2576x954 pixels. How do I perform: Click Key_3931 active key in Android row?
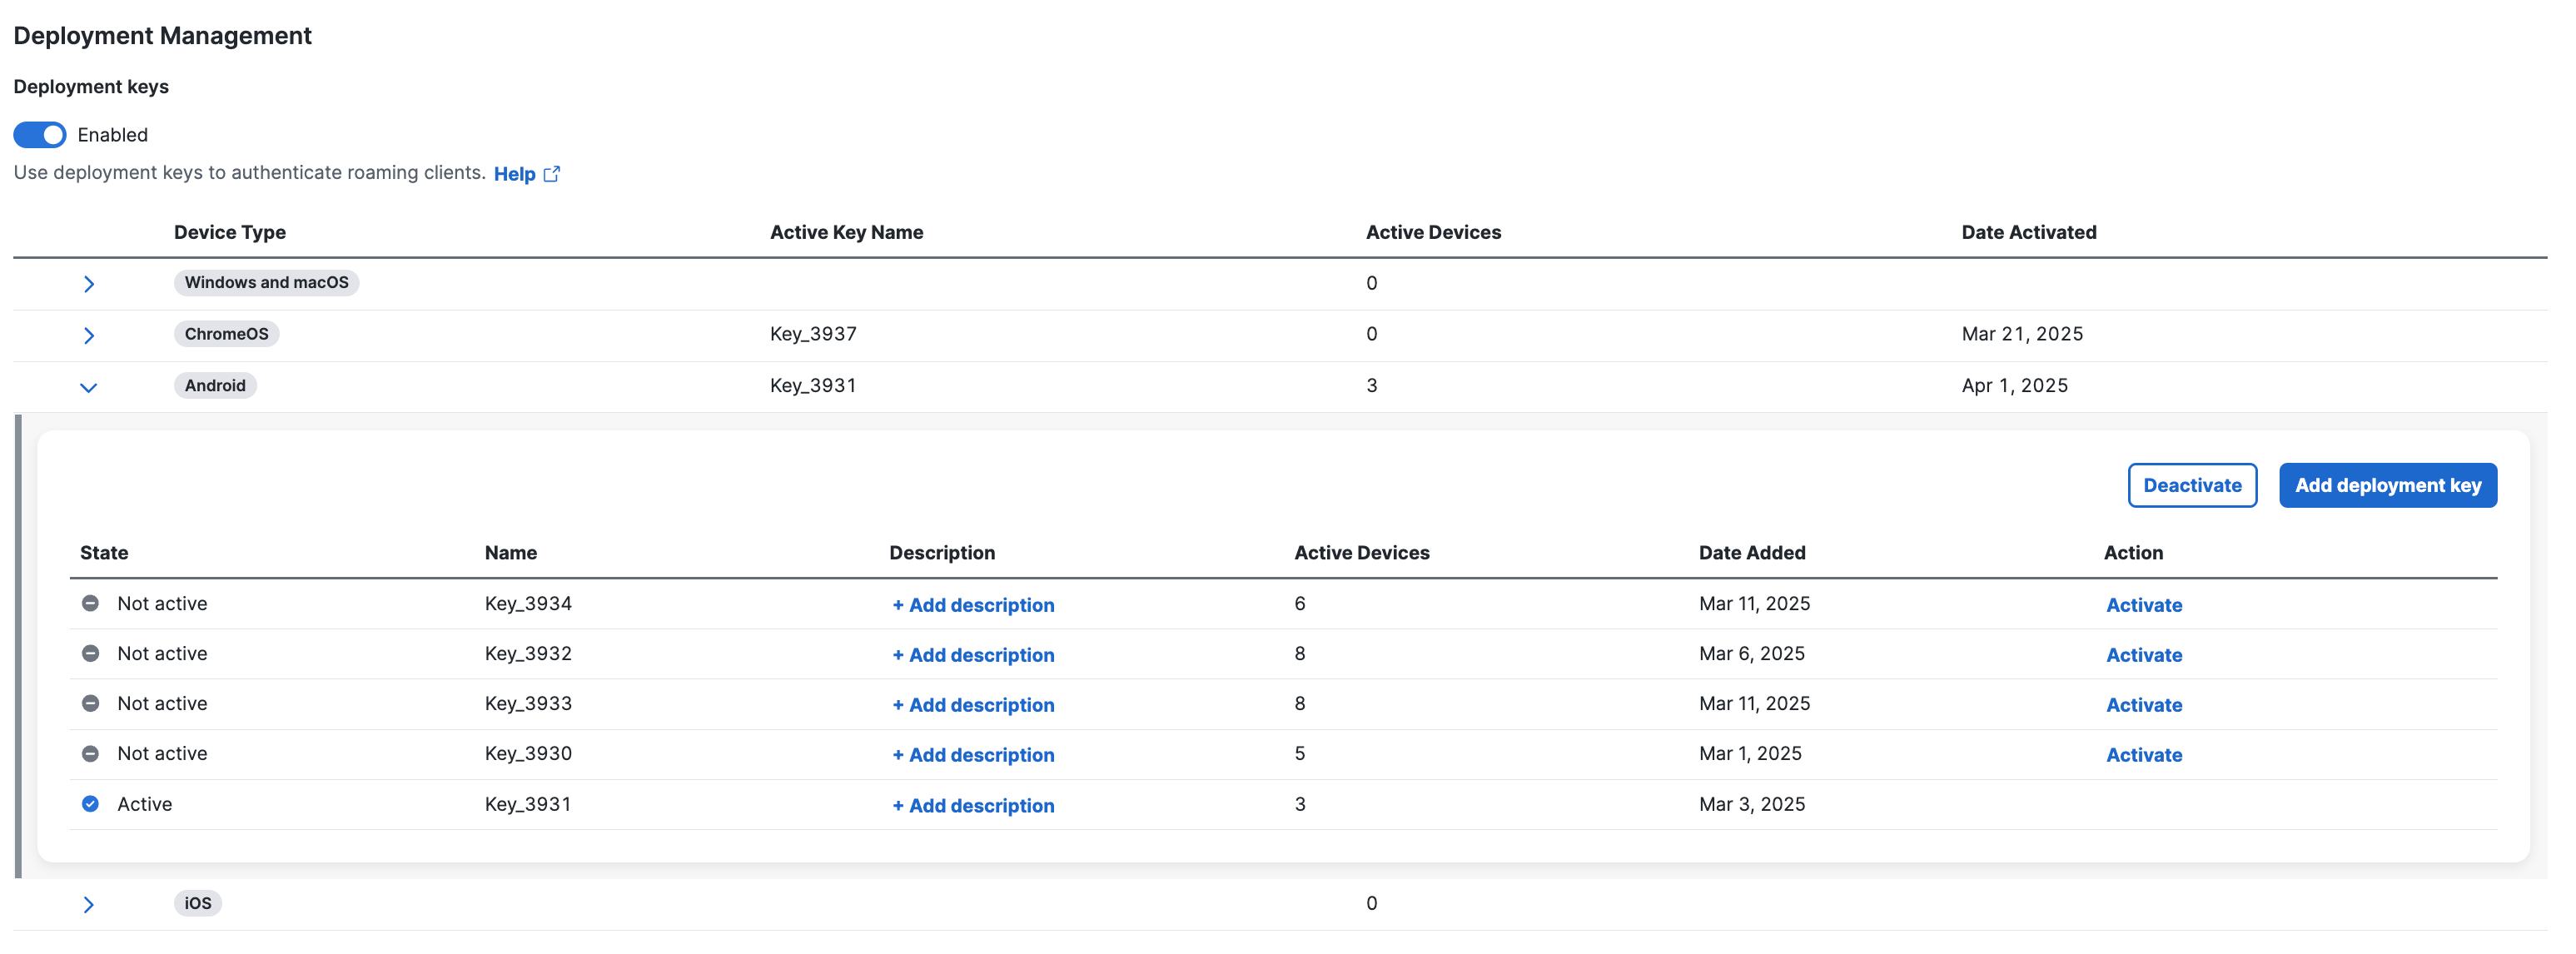(x=813, y=386)
